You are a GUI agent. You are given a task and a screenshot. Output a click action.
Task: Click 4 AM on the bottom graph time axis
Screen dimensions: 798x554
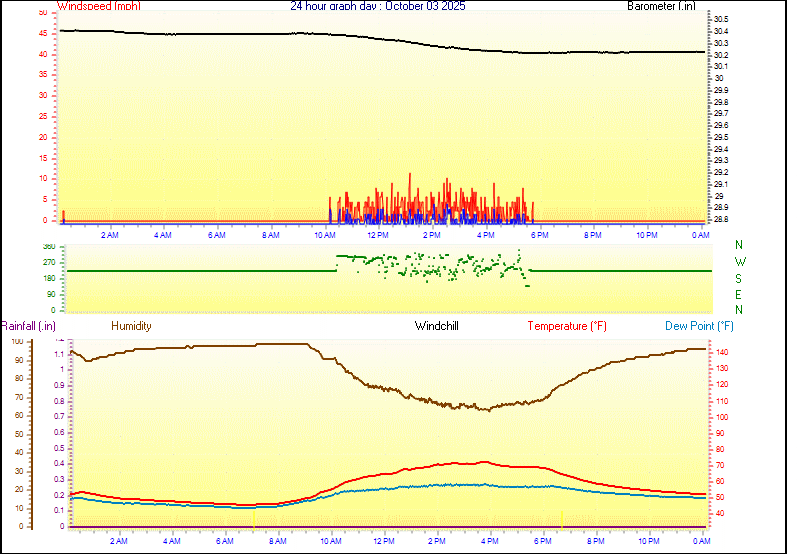tap(172, 541)
